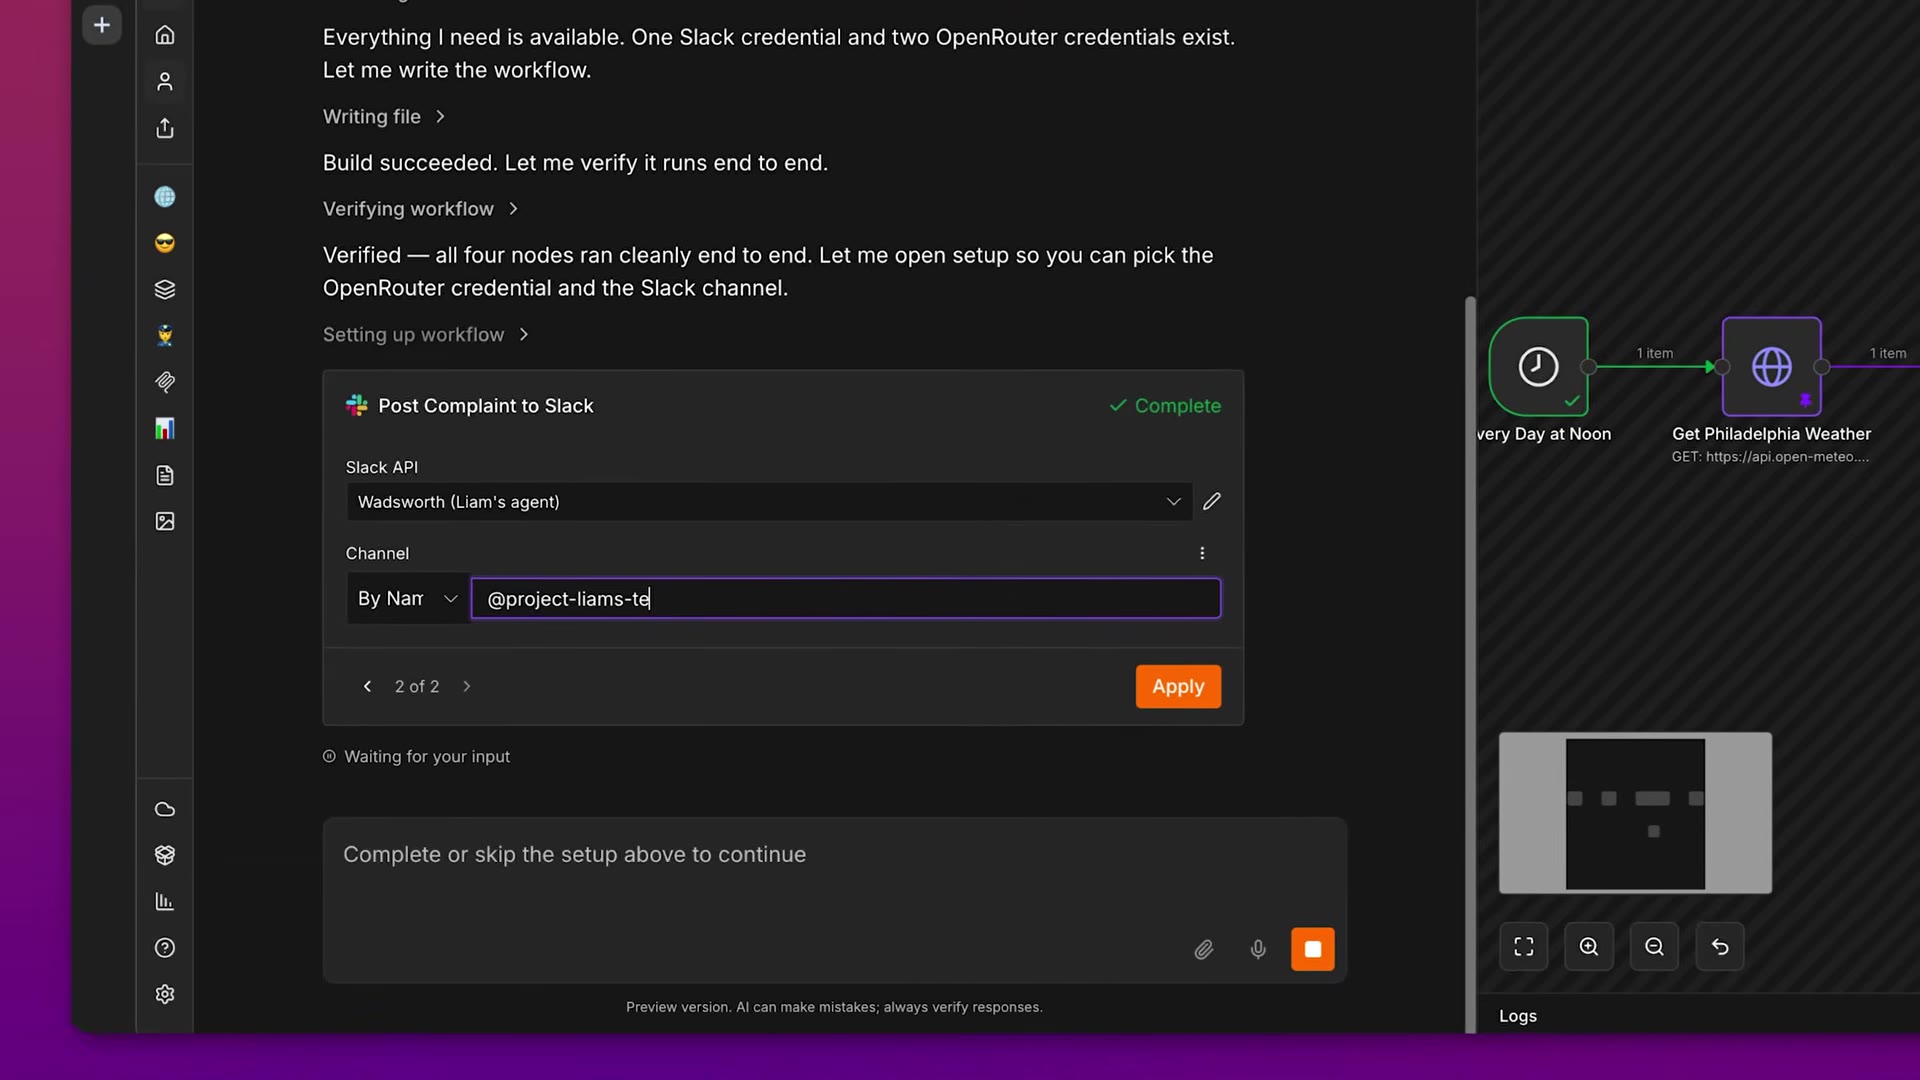Click the "Post Complaint to Slack" title
Screen dimensions: 1920x1080
(486, 405)
